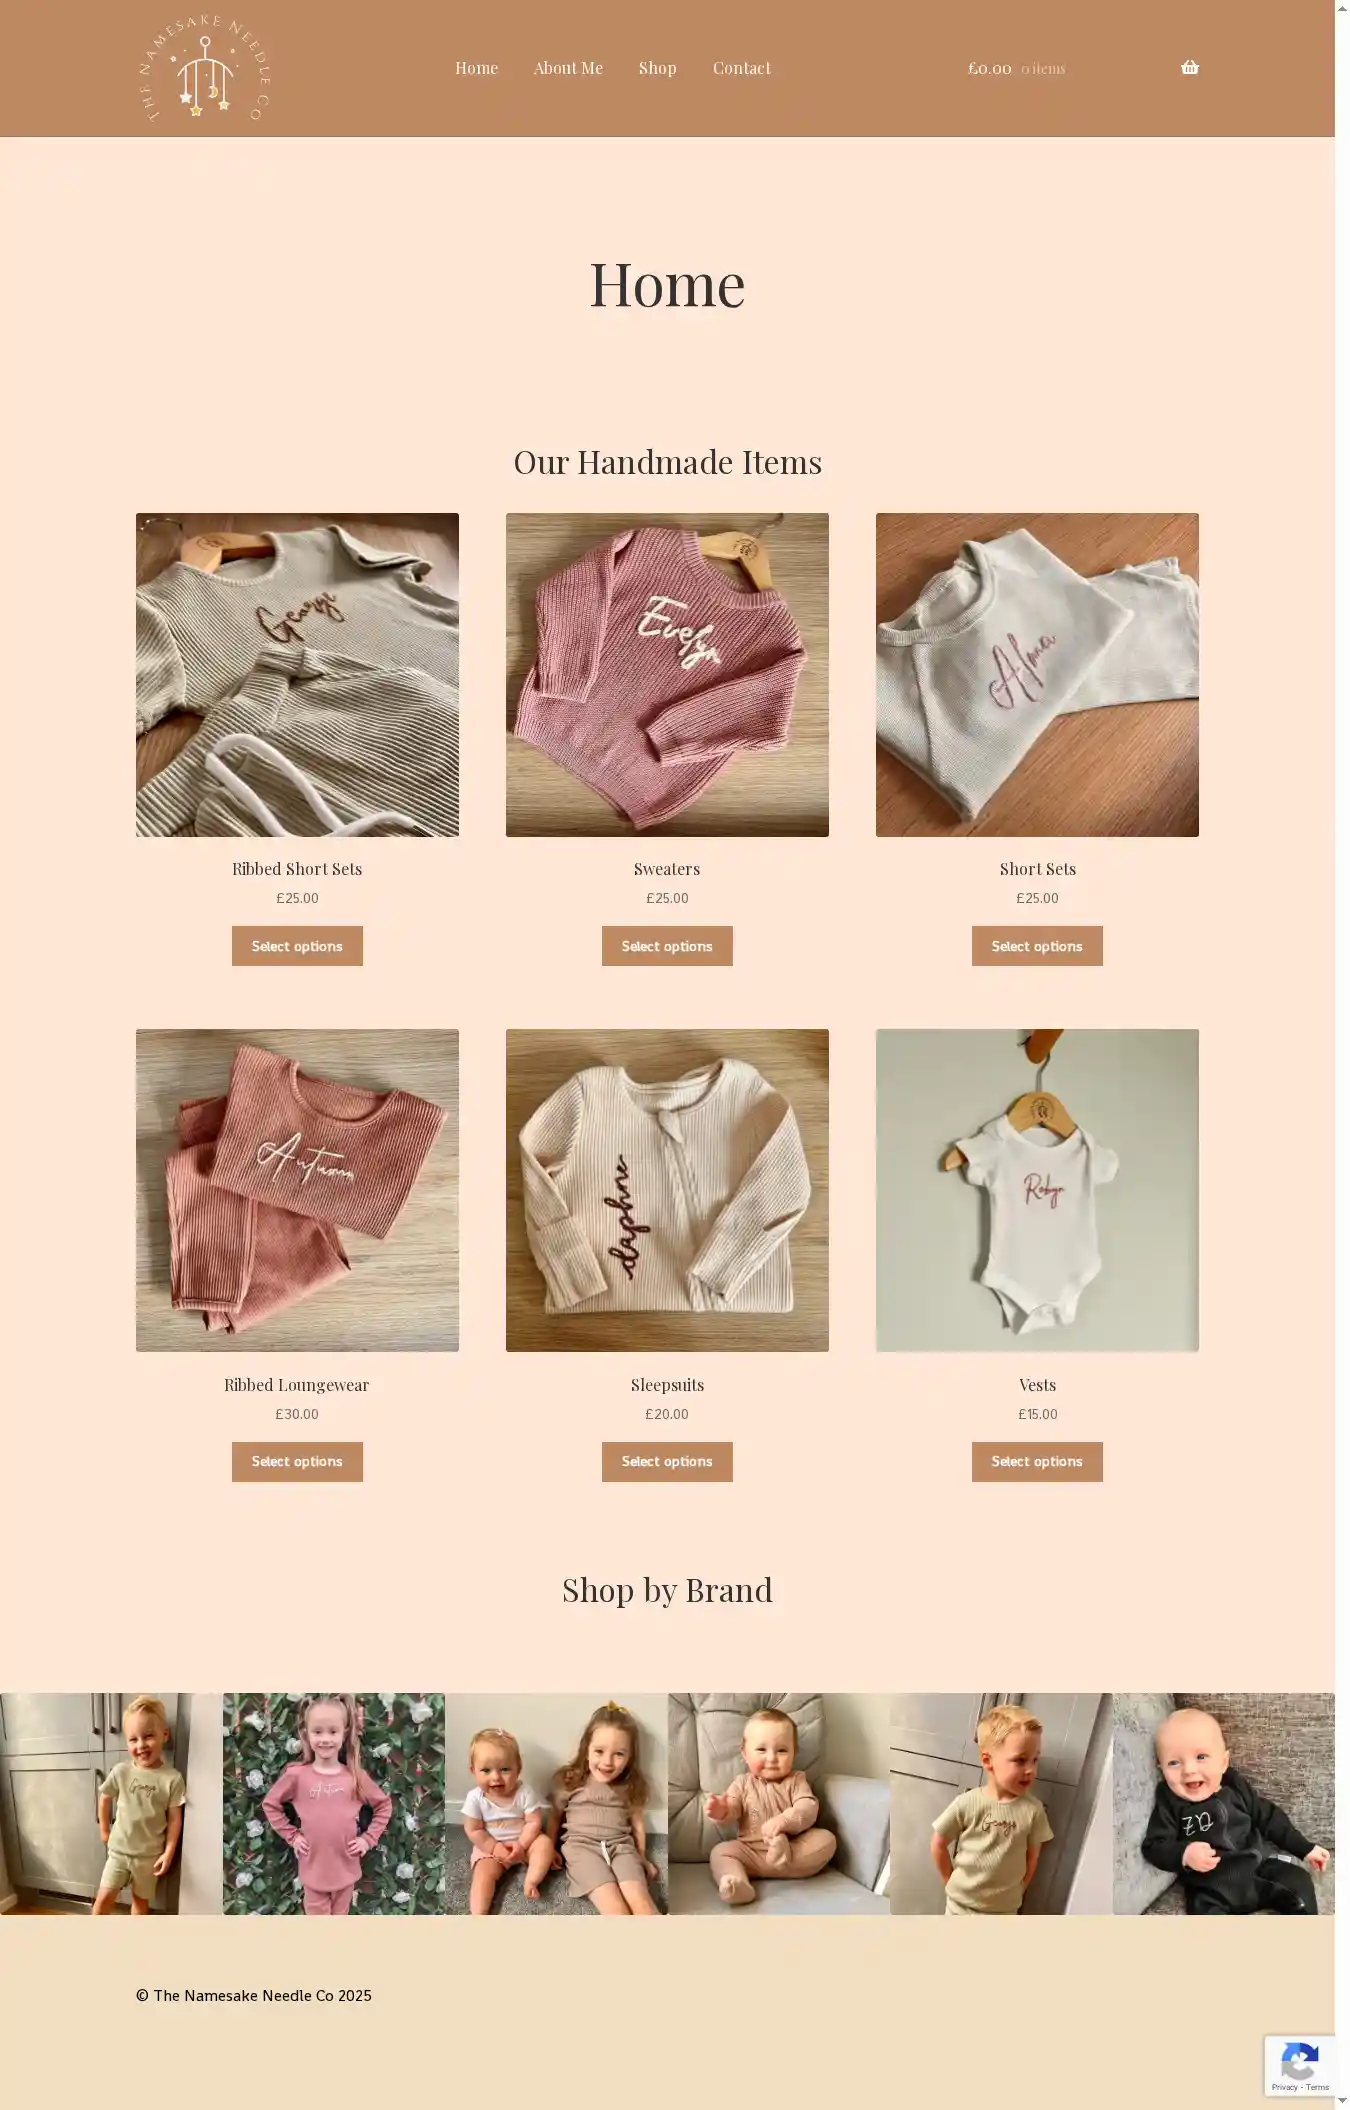Open the baby in black outfit photo
Image resolution: width=1350 pixels, height=2110 pixels.
1224,1804
